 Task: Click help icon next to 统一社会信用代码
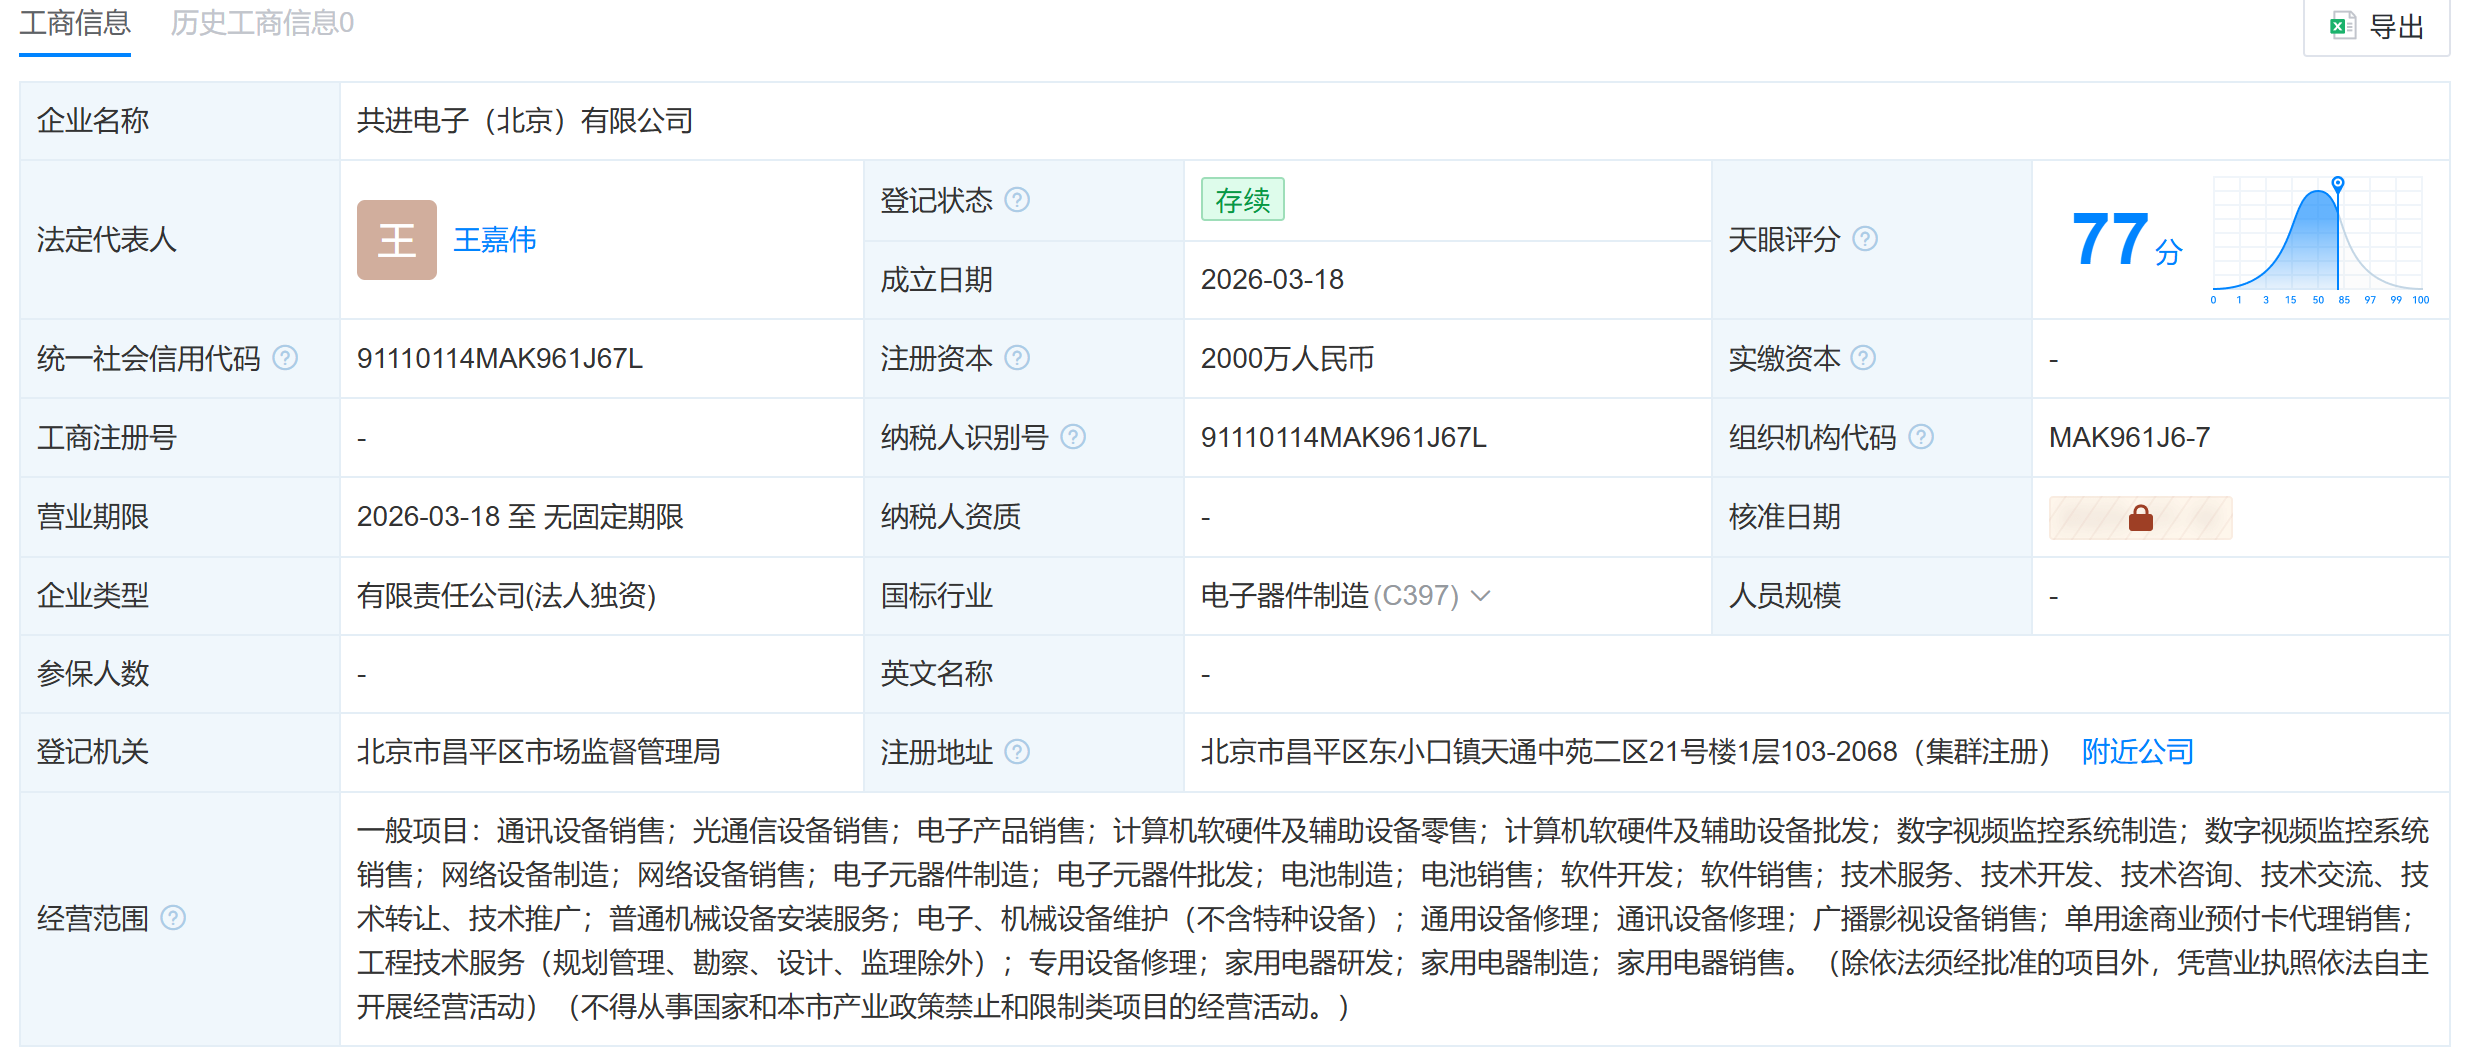coord(285,358)
